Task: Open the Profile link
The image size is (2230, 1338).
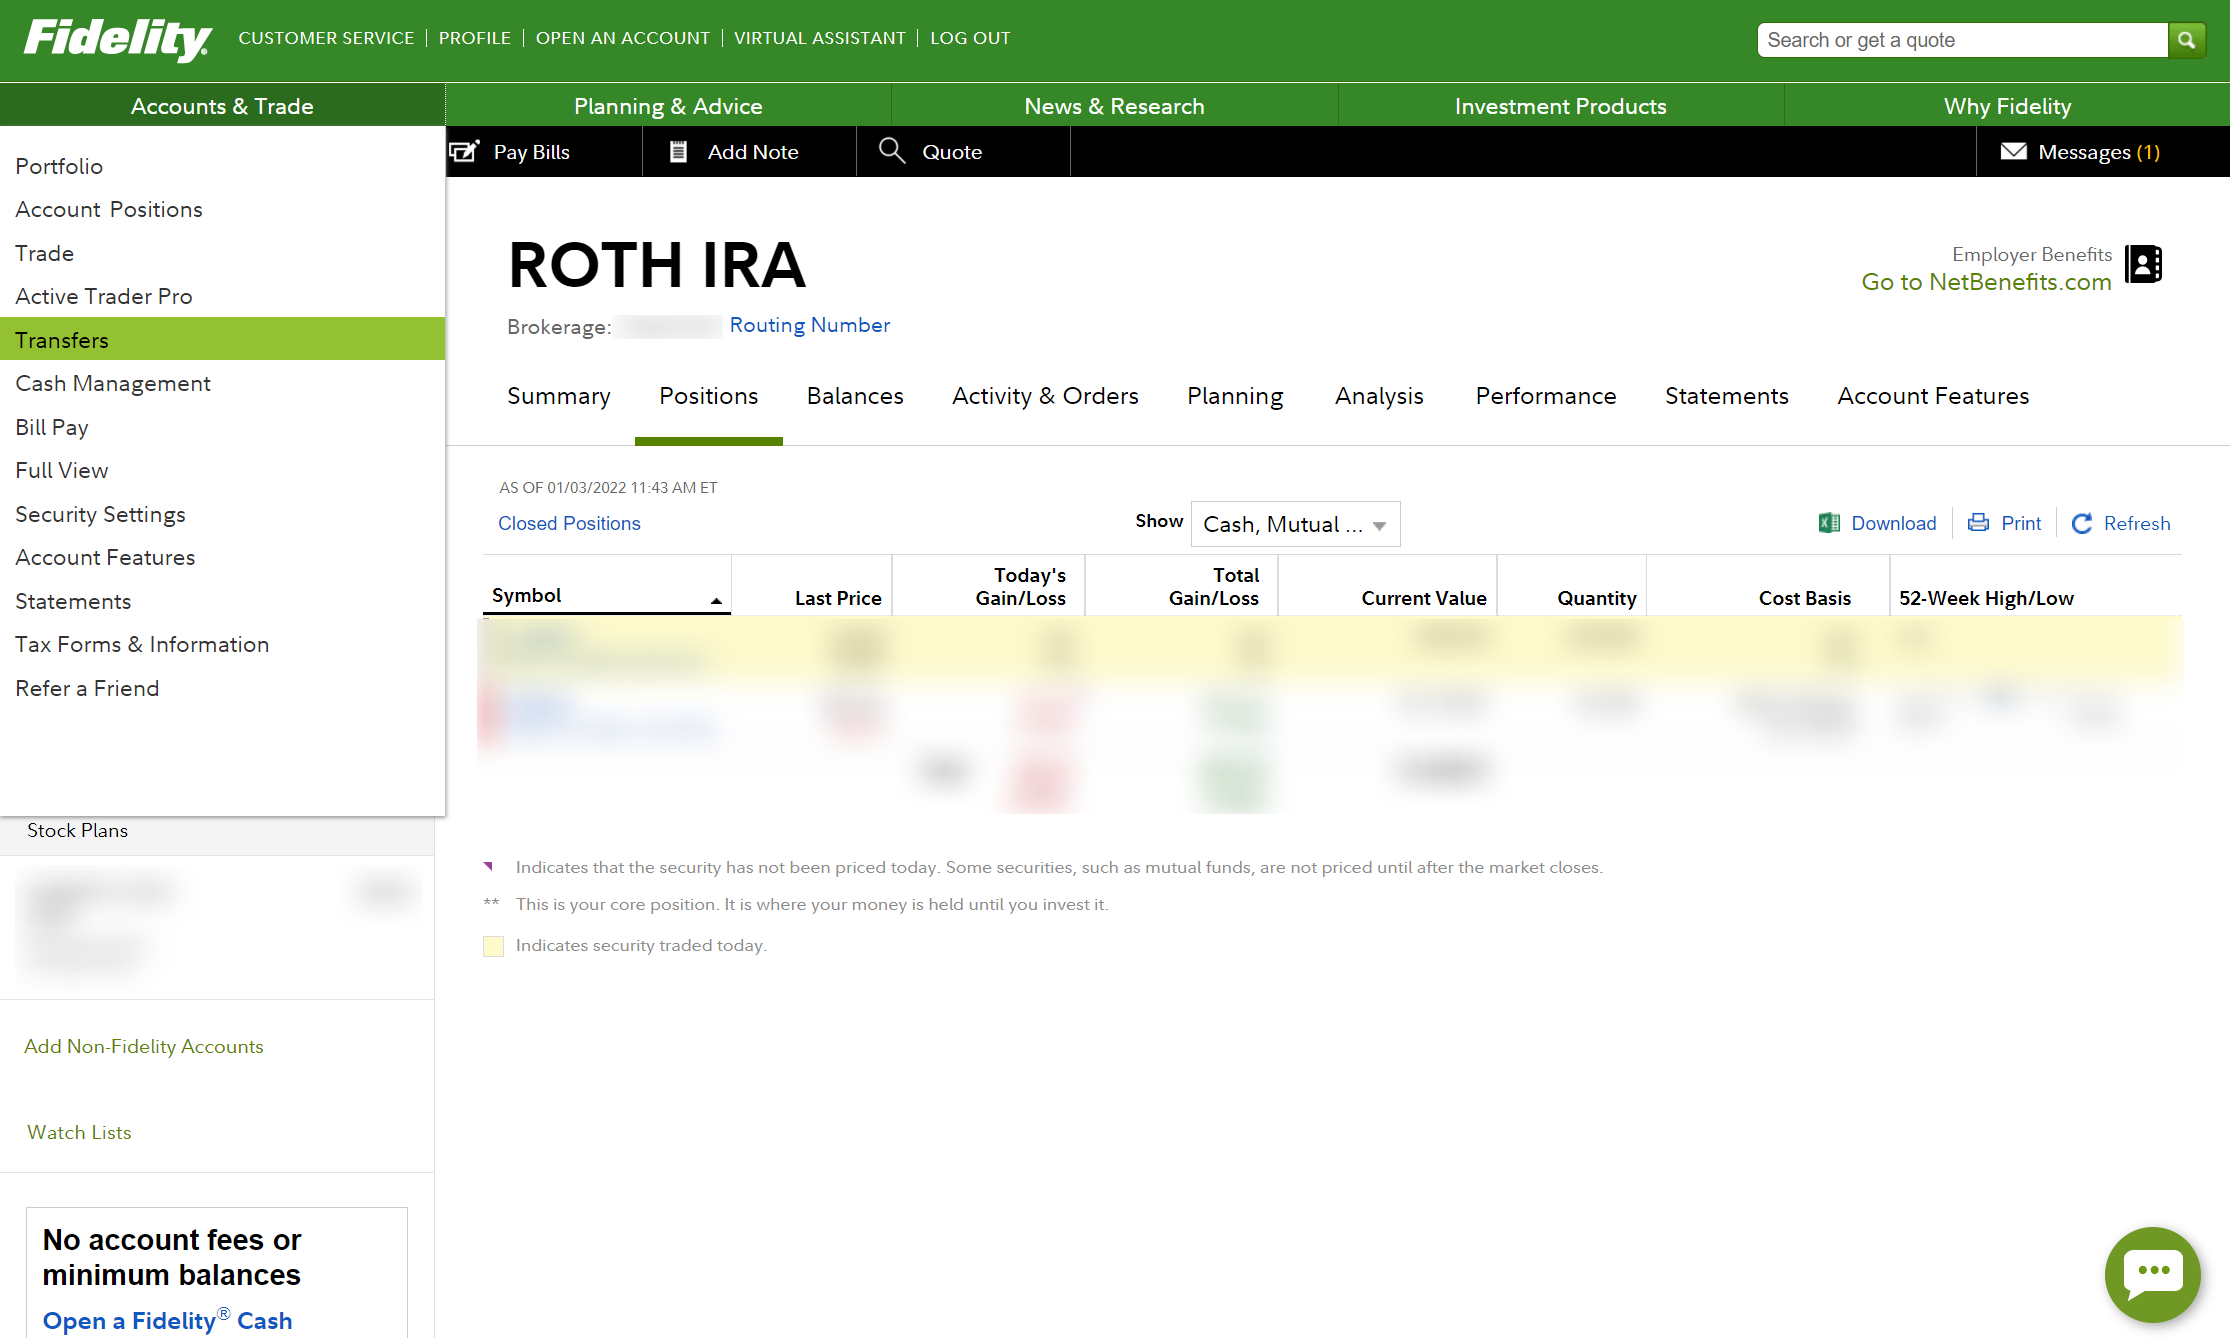Action: pyautogui.click(x=474, y=38)
